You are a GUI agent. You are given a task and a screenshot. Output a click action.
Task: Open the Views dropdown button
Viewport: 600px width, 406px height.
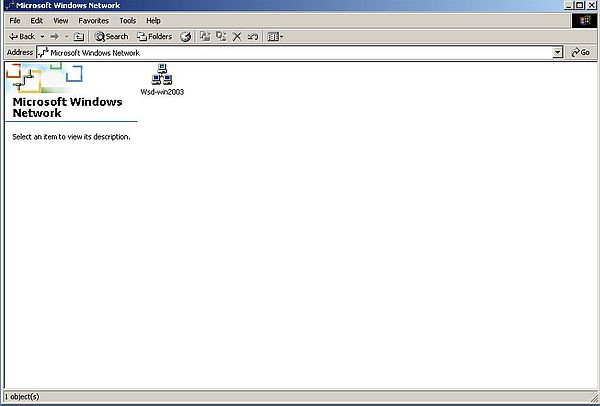tap(275, 37)
